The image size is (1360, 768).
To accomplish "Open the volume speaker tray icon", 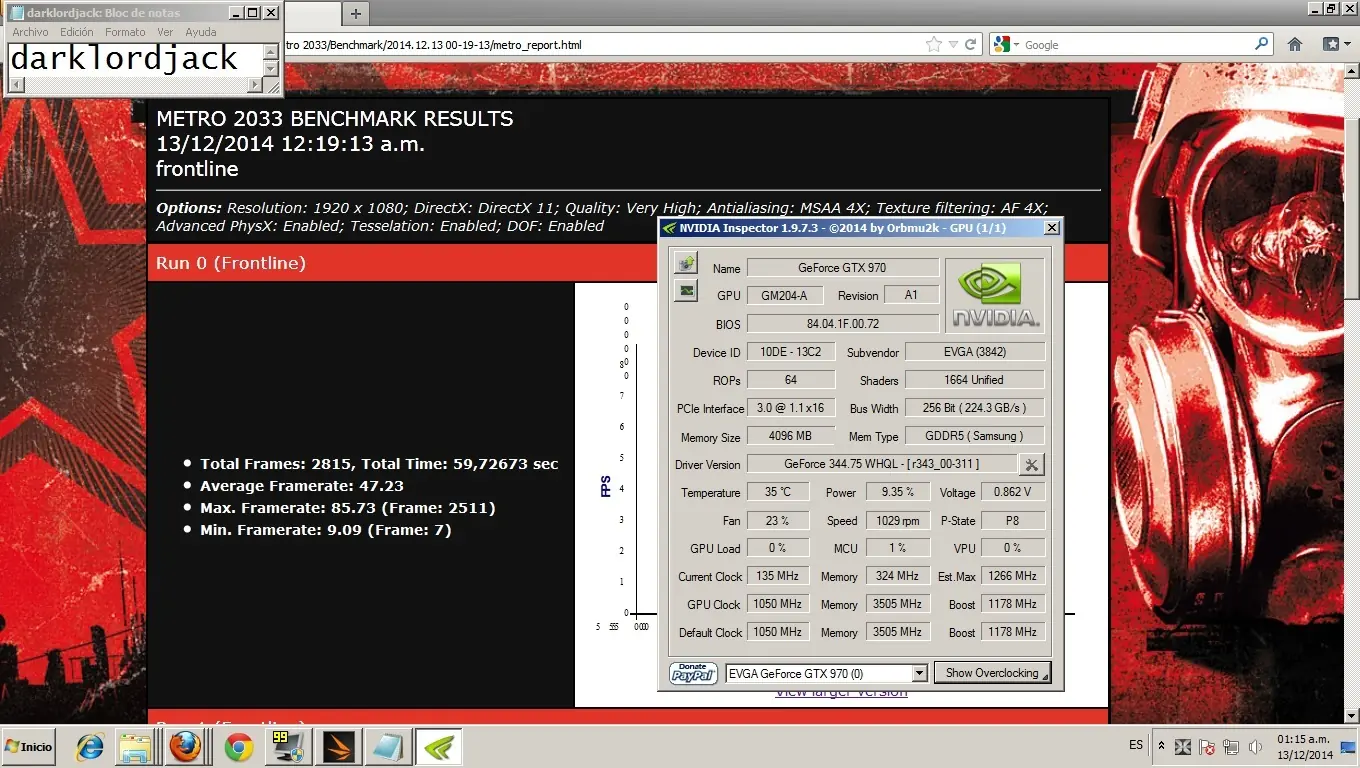I will [1255, 747].
